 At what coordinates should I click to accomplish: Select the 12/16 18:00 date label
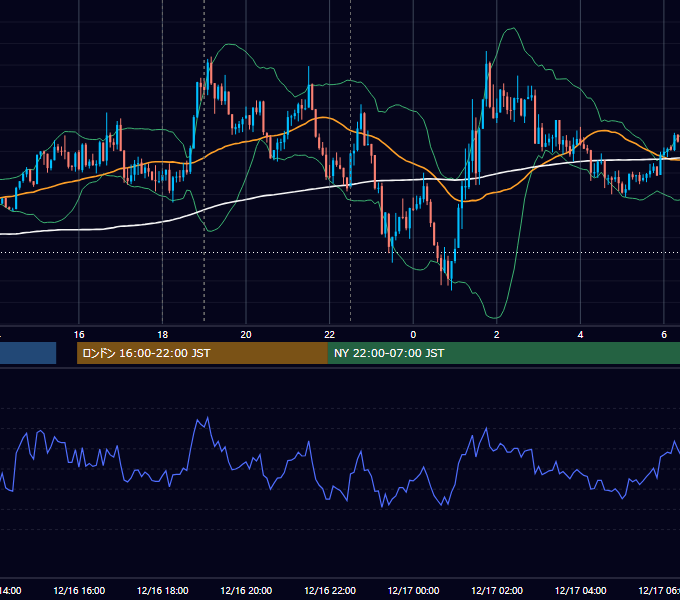pos(163,591)
